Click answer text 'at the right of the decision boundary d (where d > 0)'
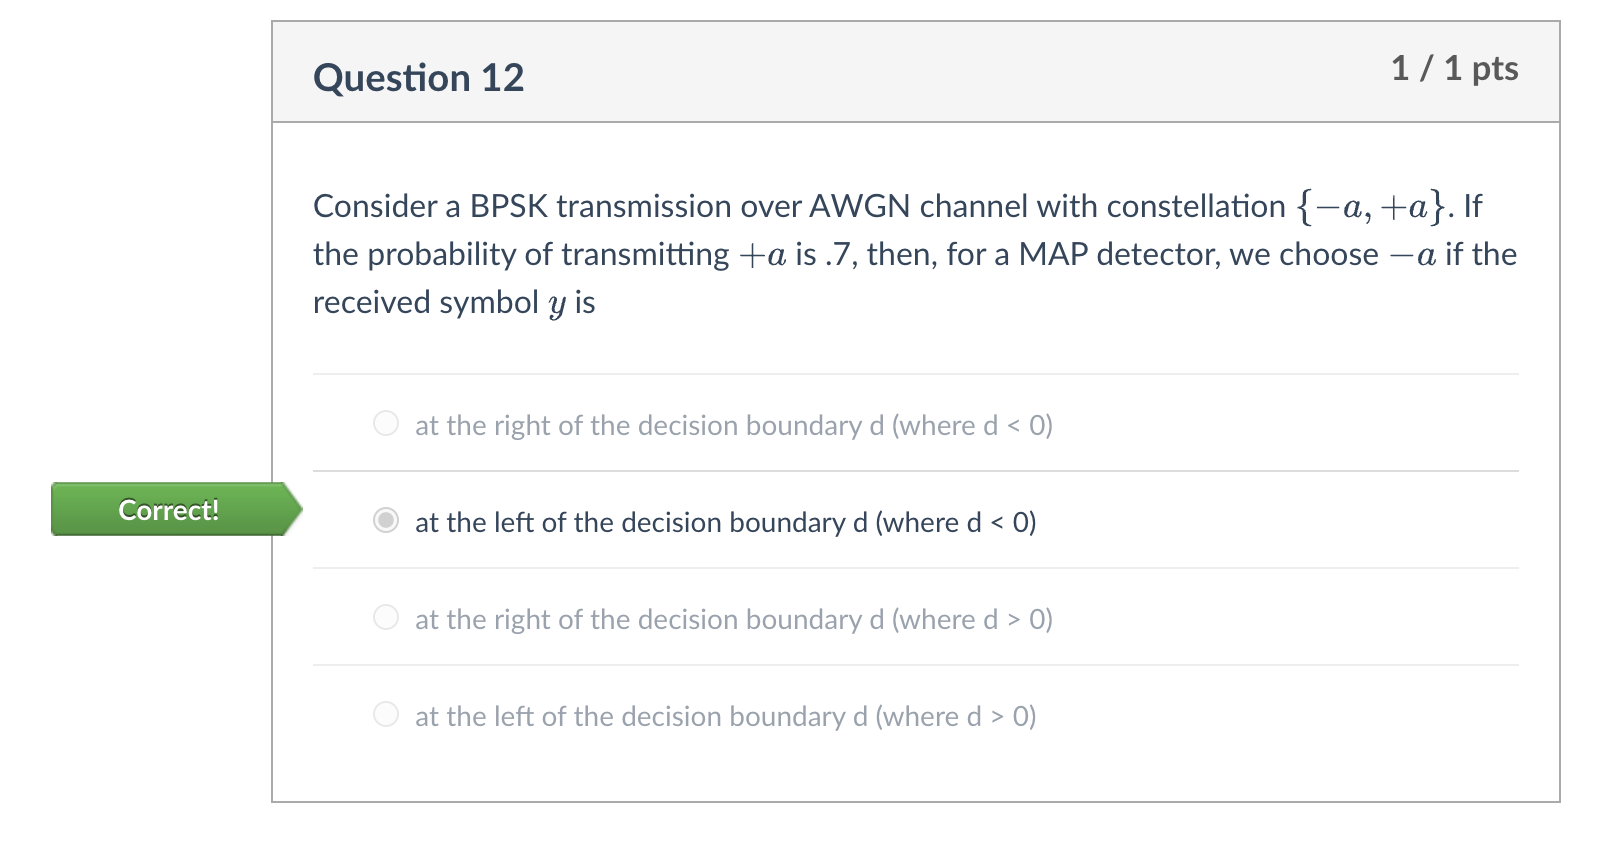1616x846 pixels. coord(734,620)
